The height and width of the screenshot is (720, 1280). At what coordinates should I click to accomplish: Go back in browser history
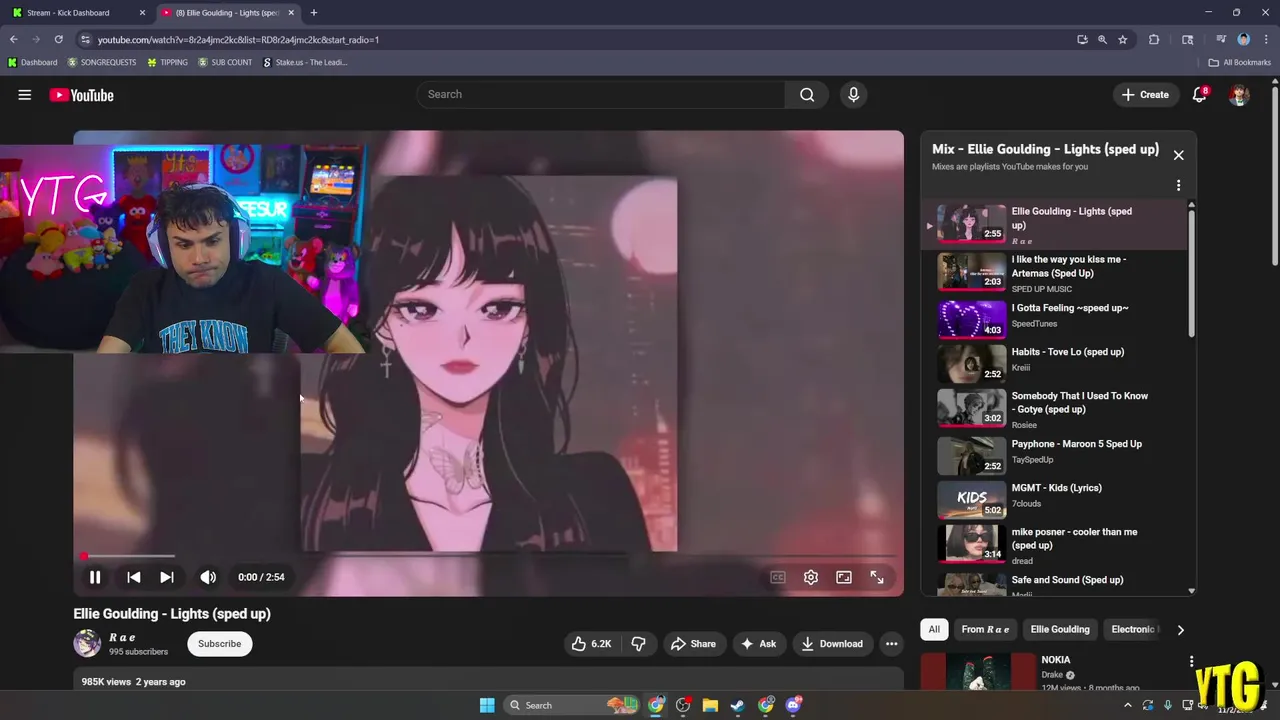13,40
